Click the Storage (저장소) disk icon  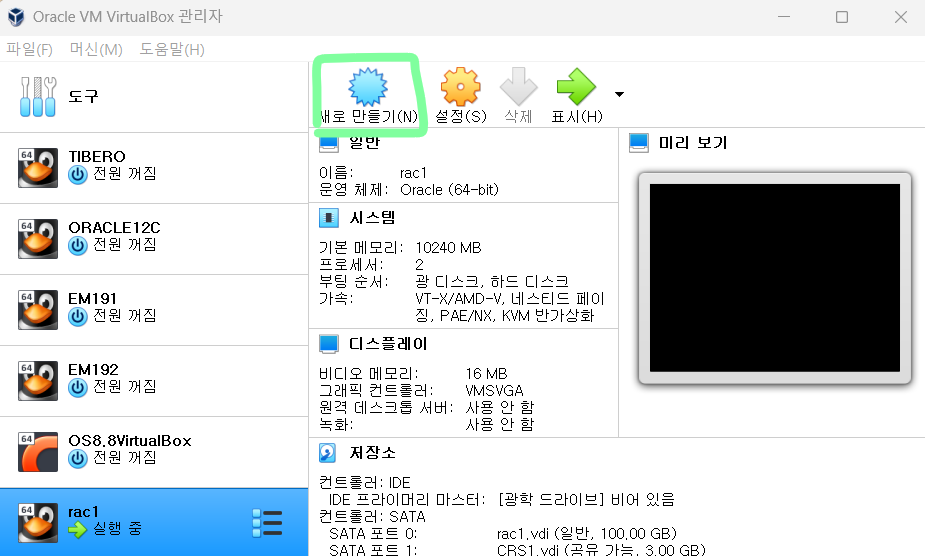(x=327, y=453)
